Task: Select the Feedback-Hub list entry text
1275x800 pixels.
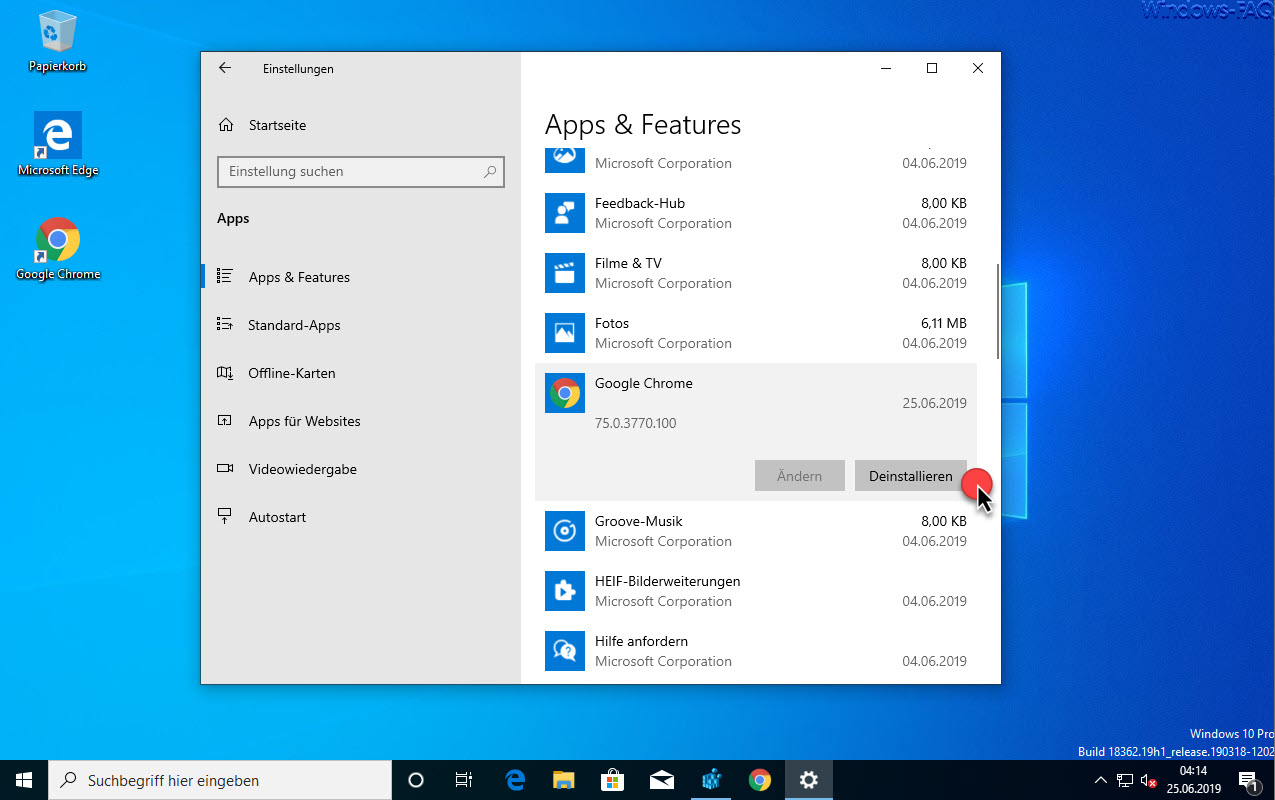Action: pyautogui.click(x=640, y=203)
